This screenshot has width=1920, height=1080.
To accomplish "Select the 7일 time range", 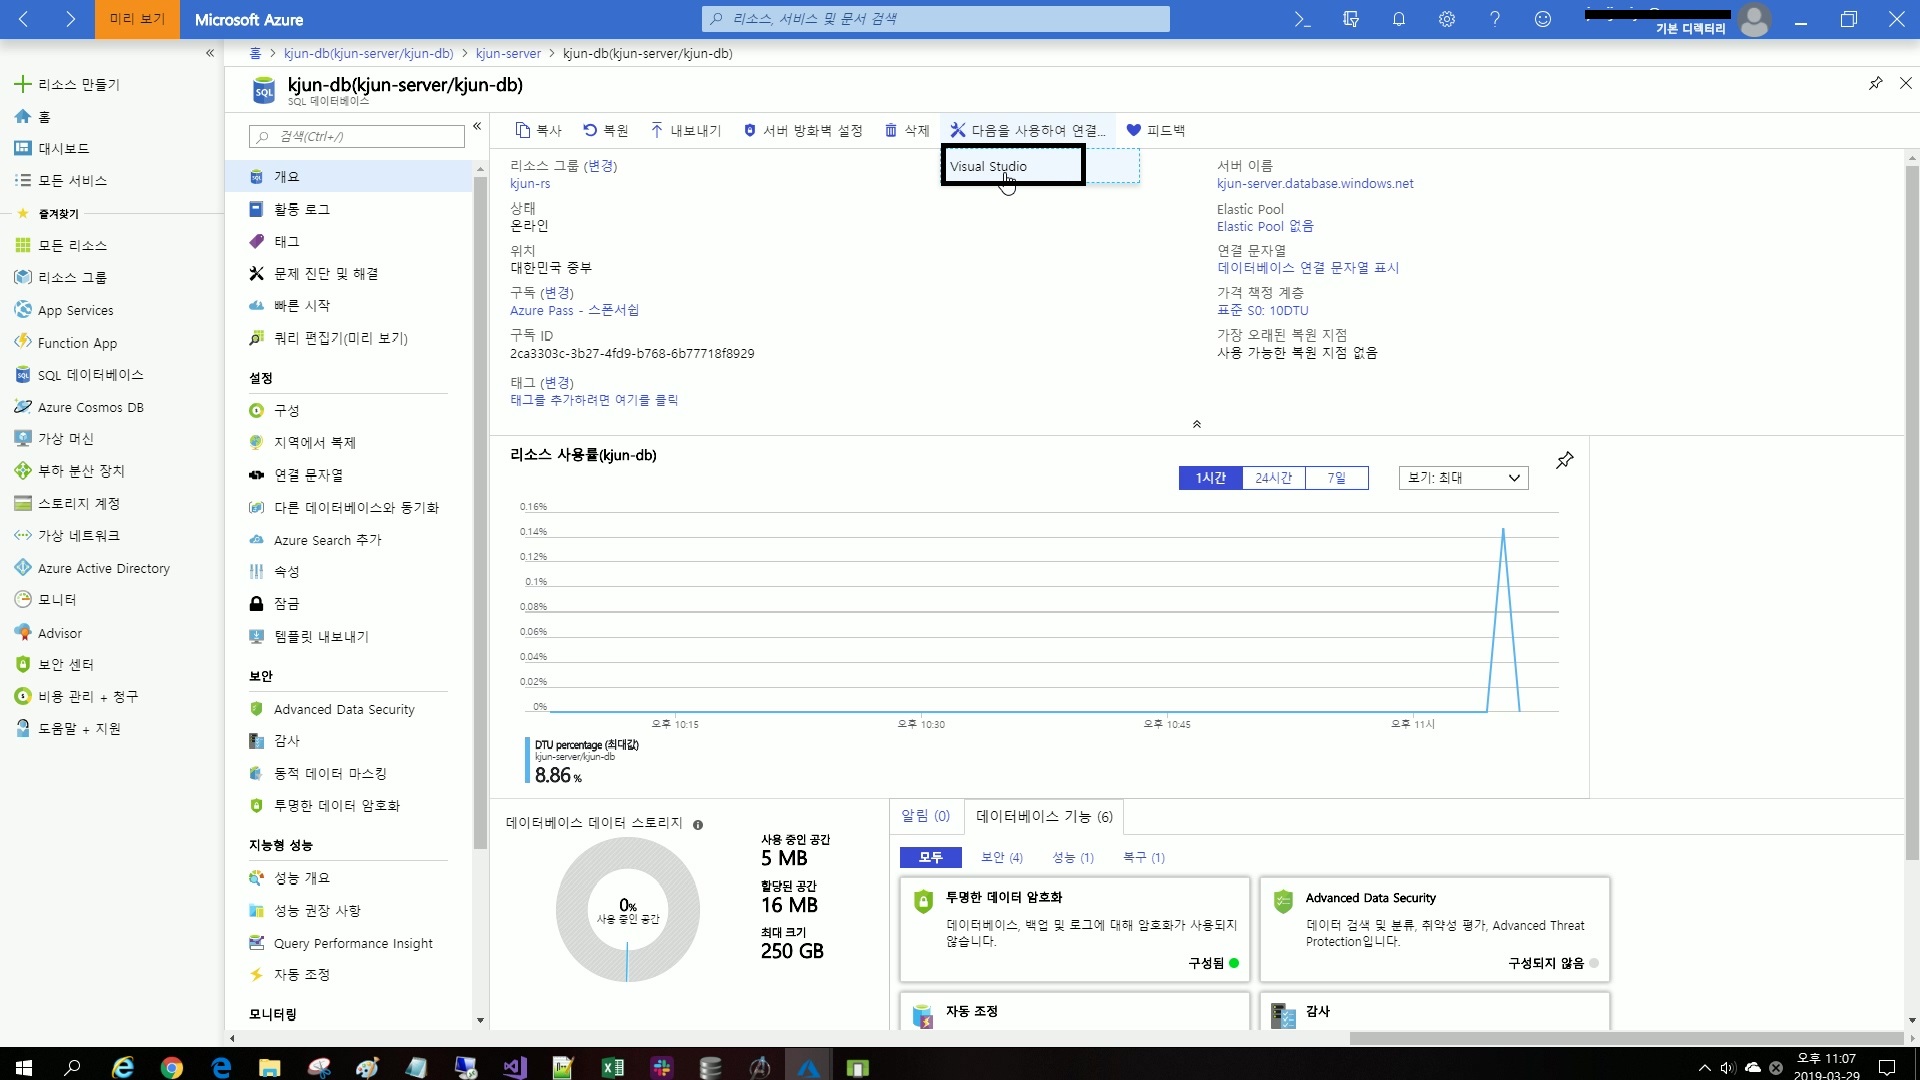I will click(1336, 478).
